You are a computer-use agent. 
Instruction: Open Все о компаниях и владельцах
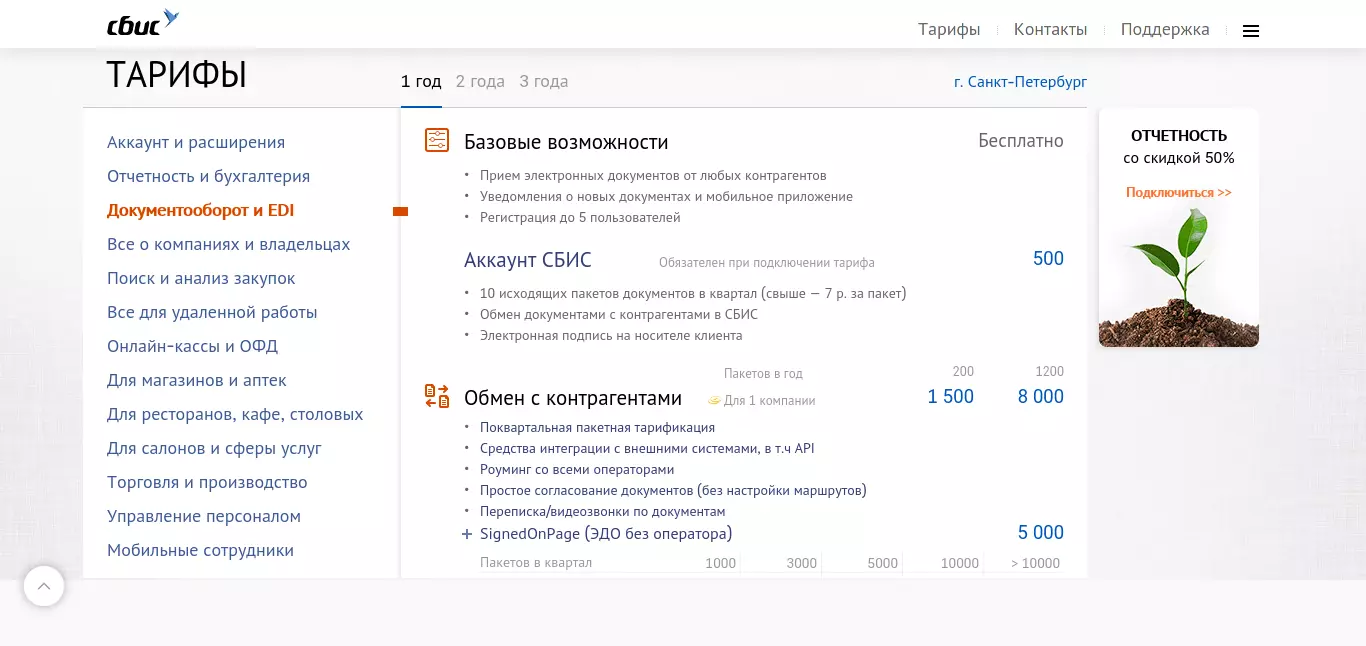pos(228,244)
